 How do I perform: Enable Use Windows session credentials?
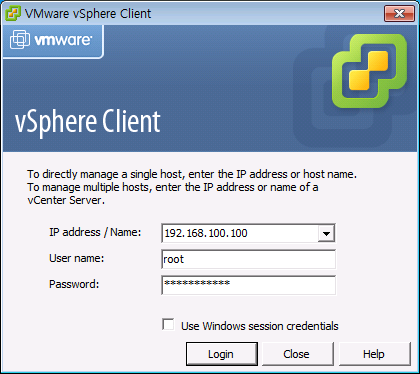pos(168,324)
